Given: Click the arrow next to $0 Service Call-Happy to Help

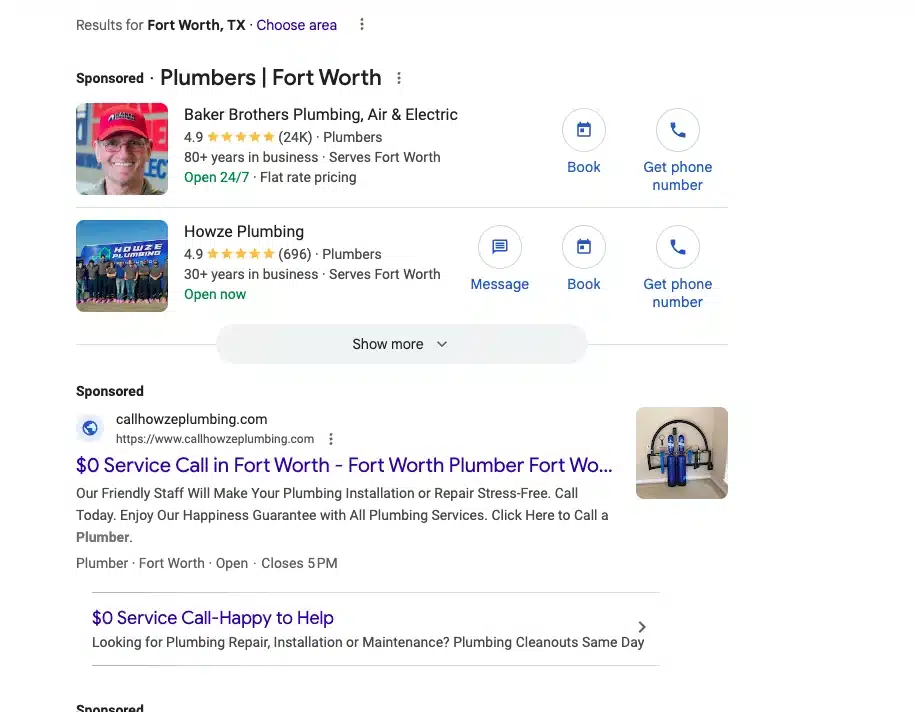Looking at the screenshot, I should tap(642, 627).
